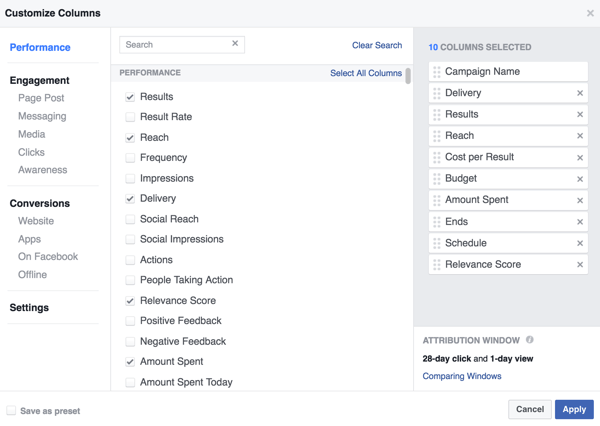Viewport: 600px width, 426px height.
Task: Click drag handle of Results column
Action: (437, 114)
